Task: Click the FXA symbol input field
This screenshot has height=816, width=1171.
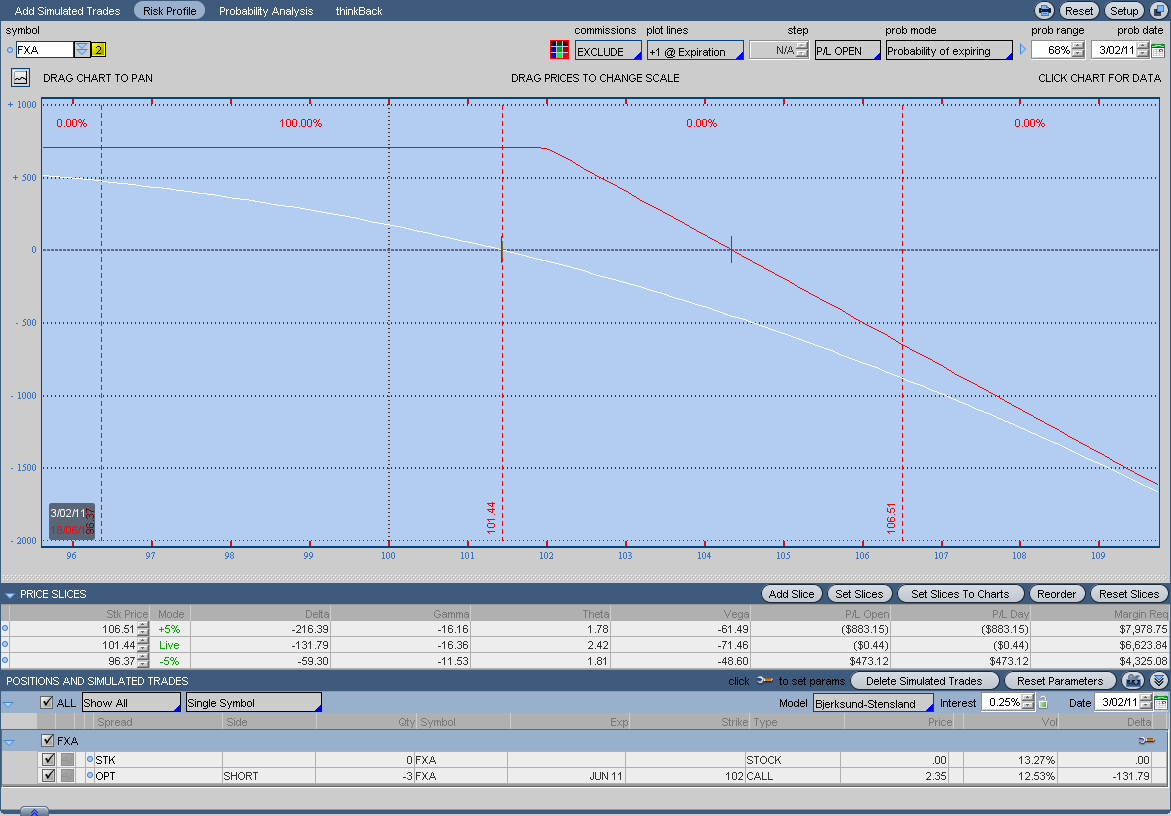Action: [45, 50]
